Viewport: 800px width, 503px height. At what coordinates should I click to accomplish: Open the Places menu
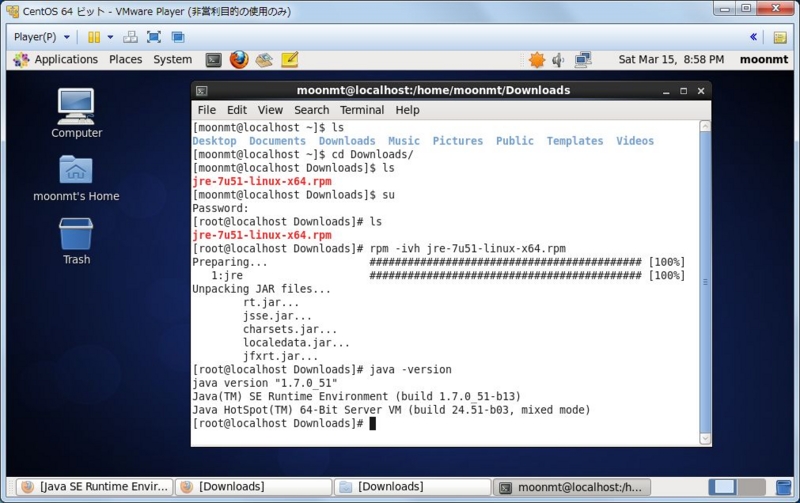click(126, 60)
